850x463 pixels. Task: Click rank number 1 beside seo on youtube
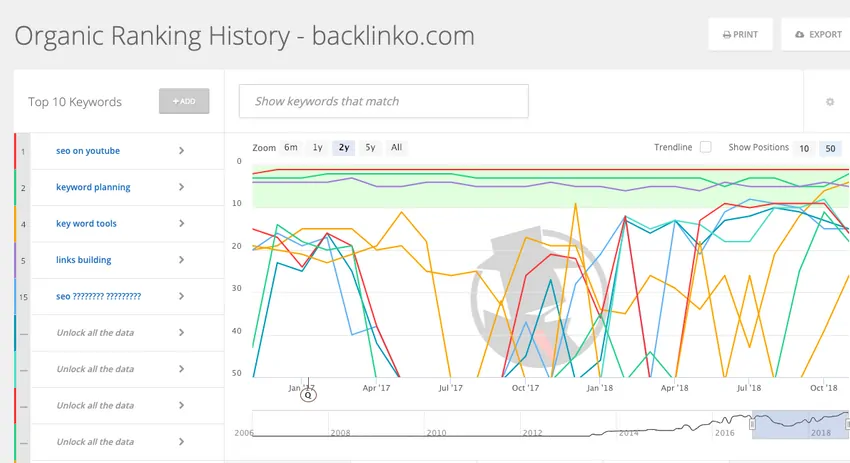click(x=23, y=151)
